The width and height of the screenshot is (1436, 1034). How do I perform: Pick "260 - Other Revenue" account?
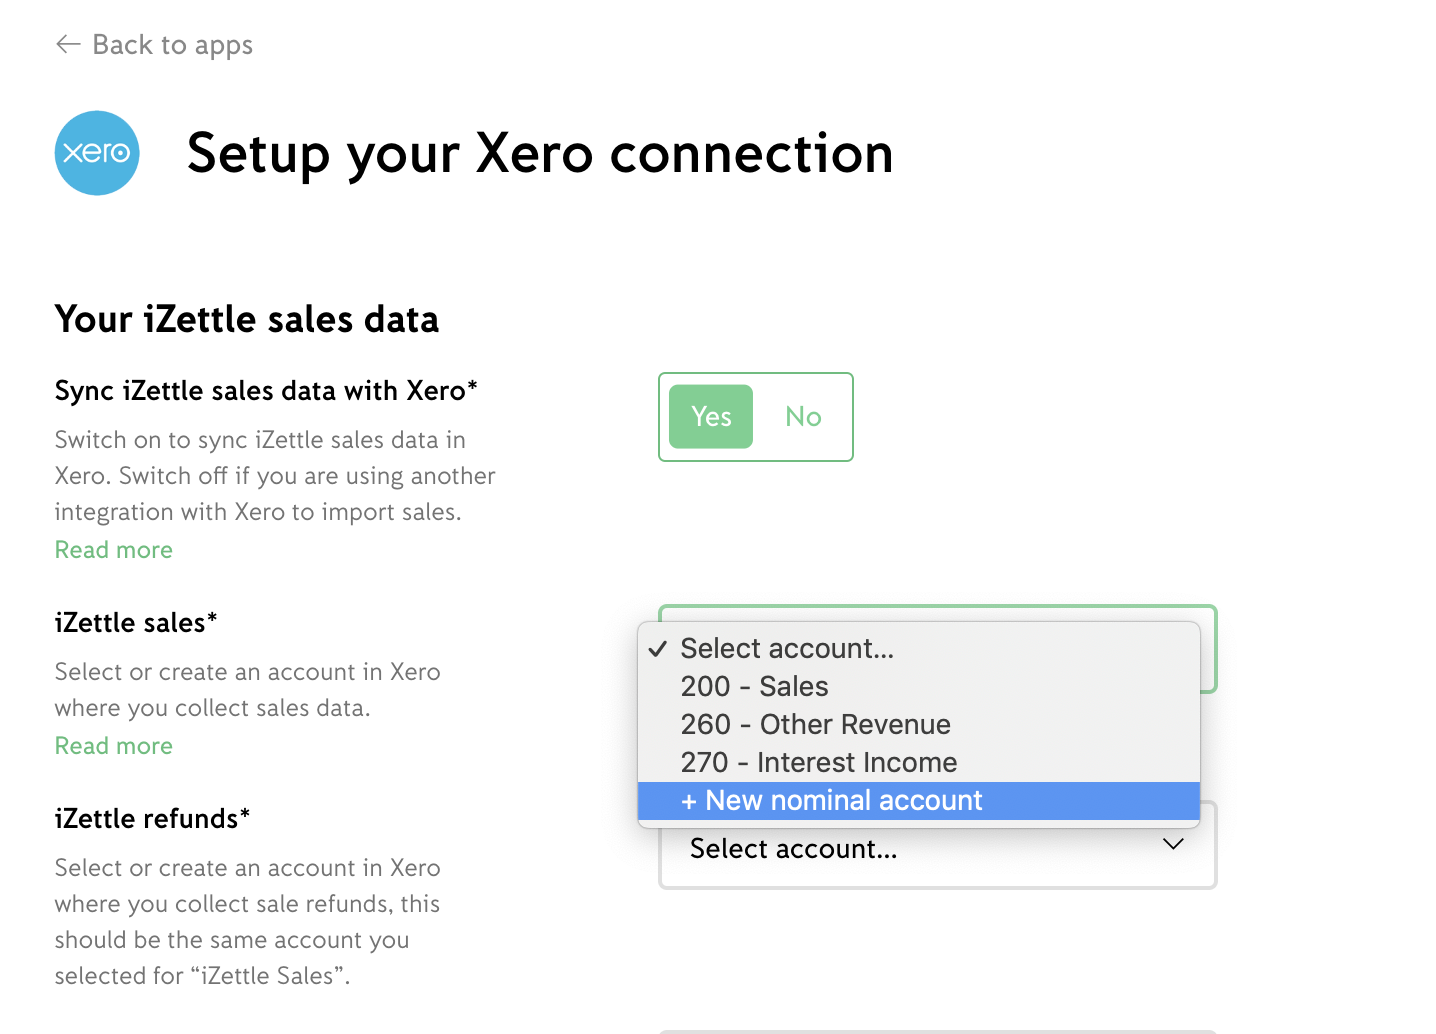815,725
